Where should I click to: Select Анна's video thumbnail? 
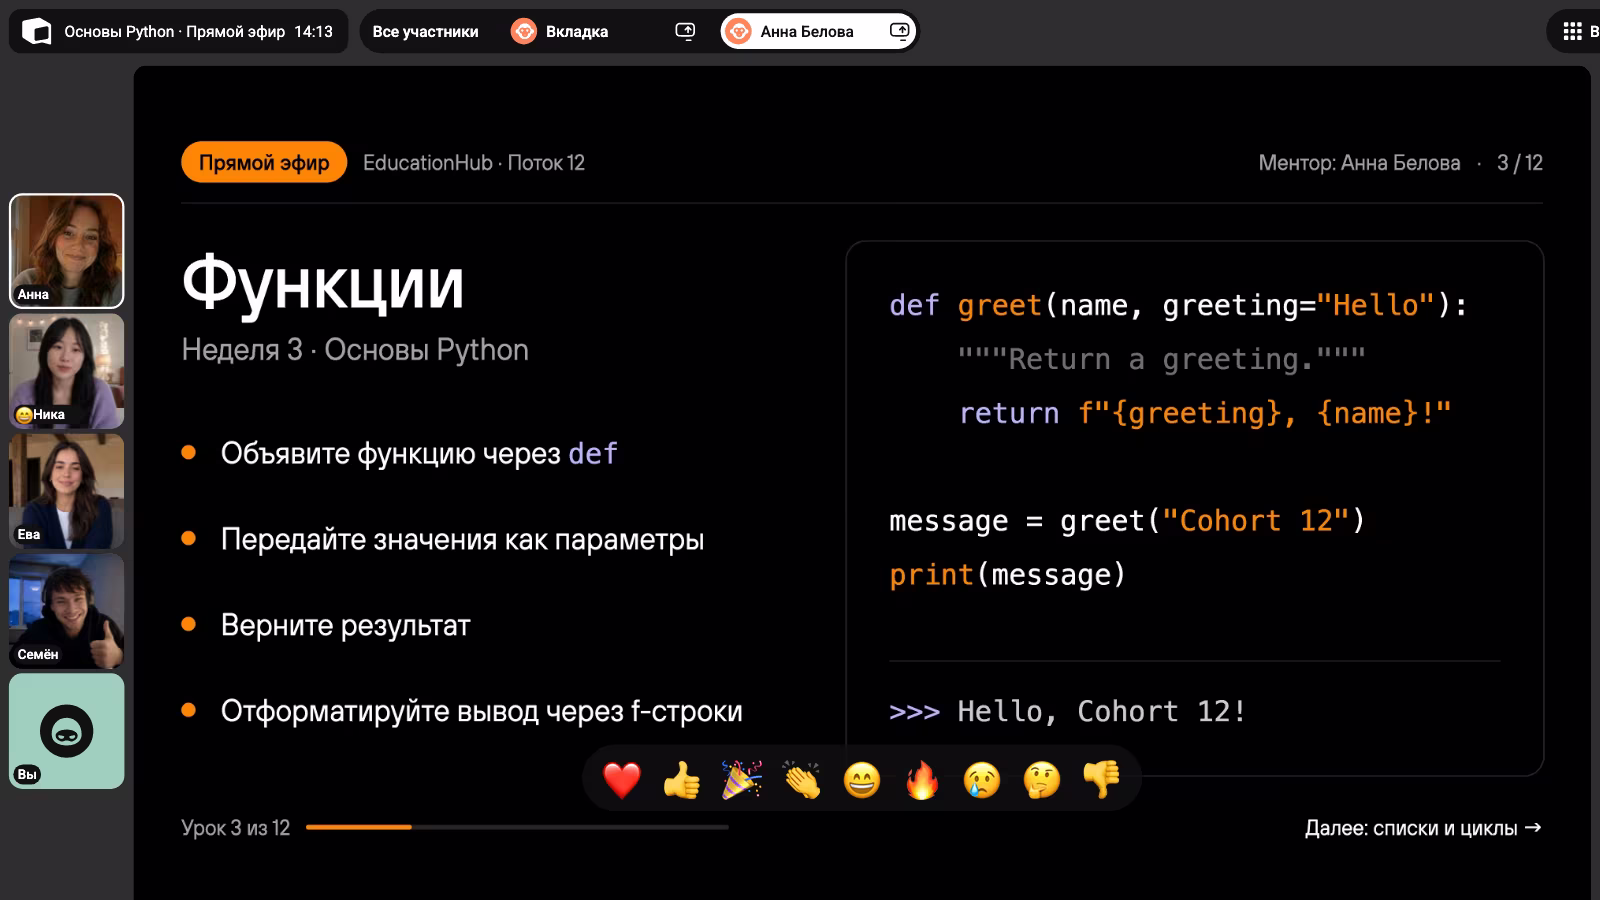pyautogui.click(x=67, y=251)
